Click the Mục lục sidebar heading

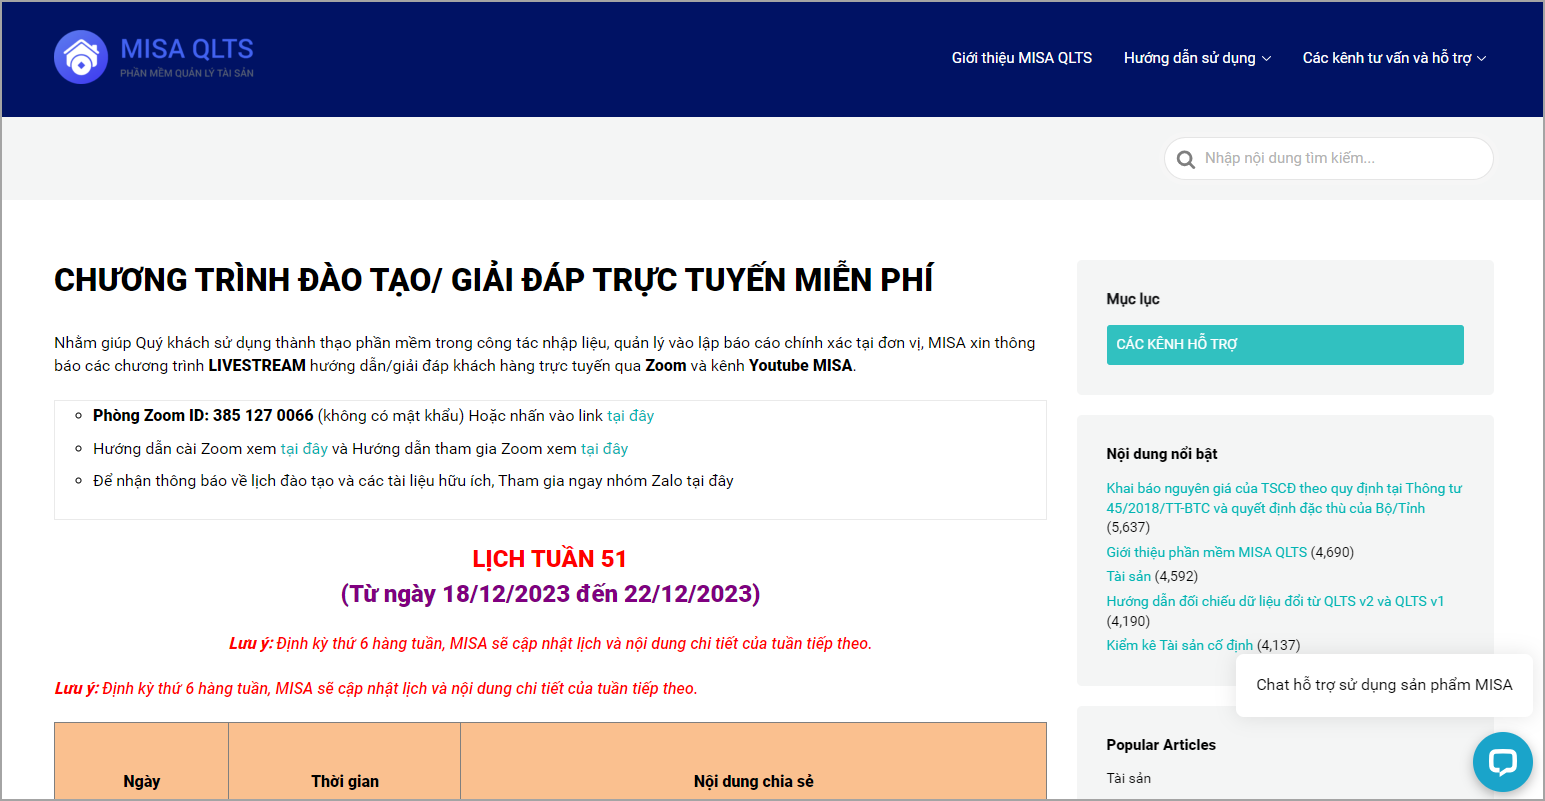coord(1133,299)
